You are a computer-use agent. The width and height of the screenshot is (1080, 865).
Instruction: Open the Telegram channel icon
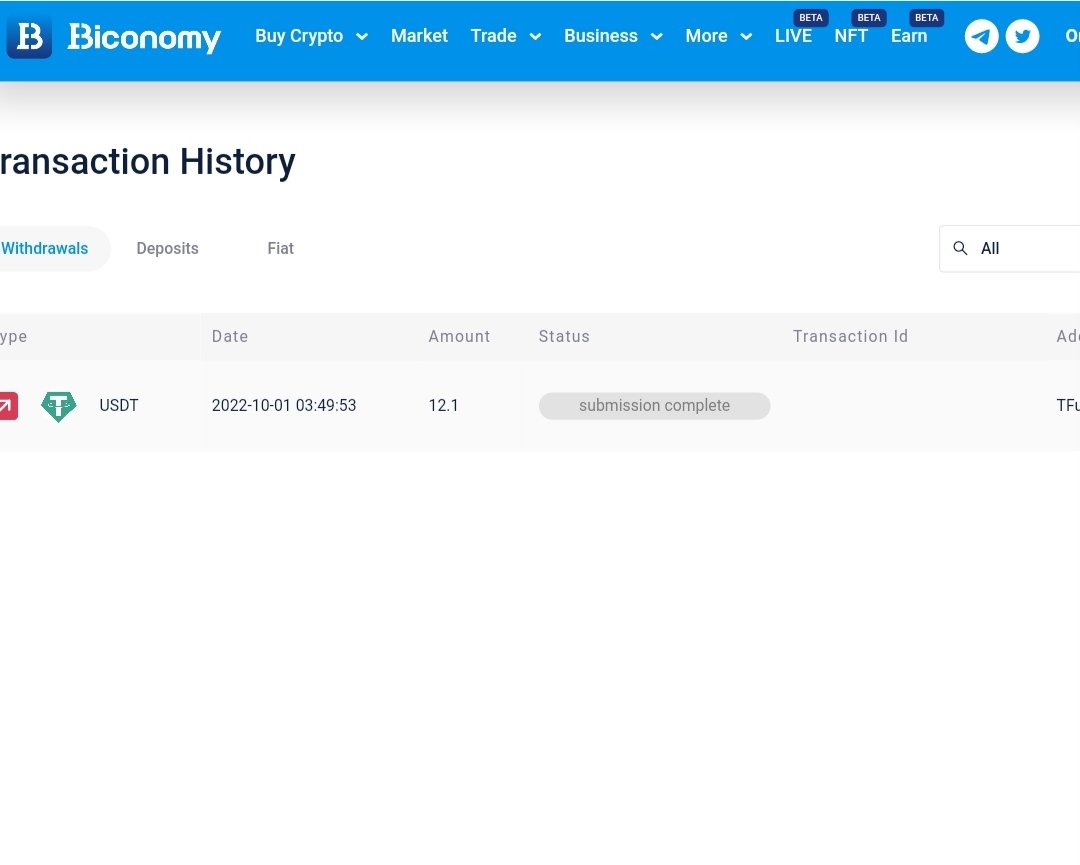[982, 37]
